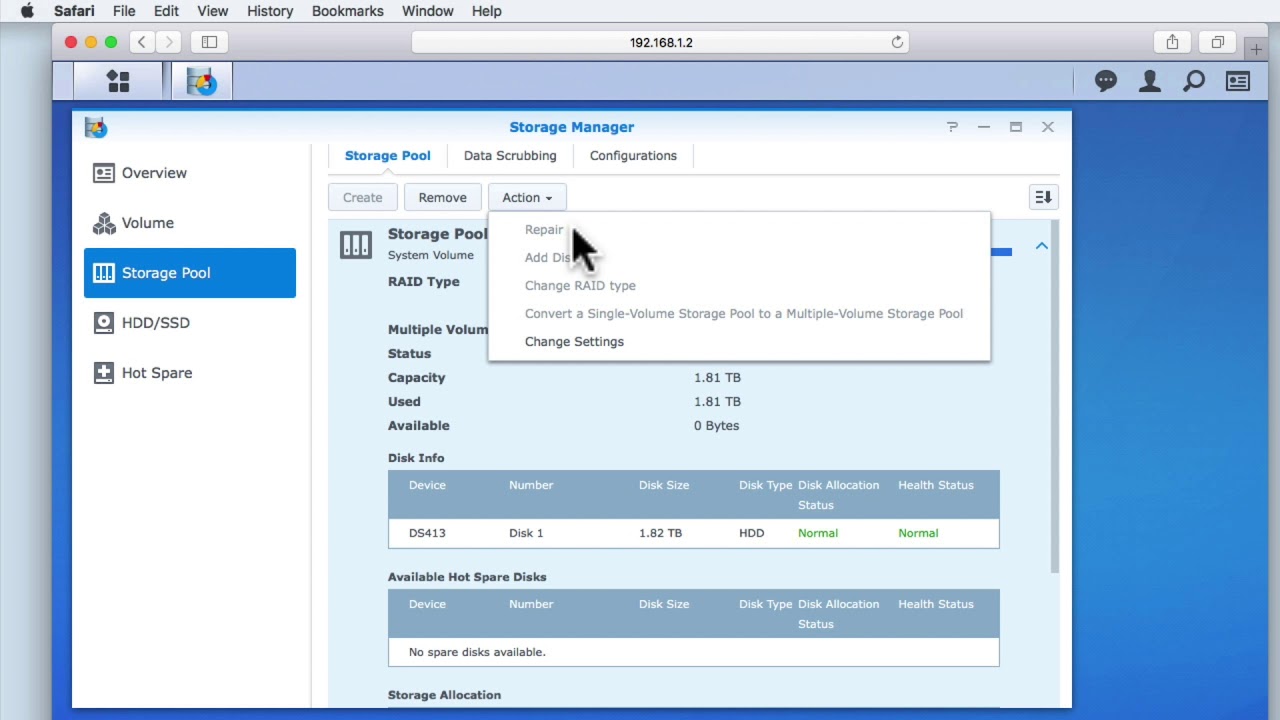Open the notifications chat bubble icon

(1106, 82)
